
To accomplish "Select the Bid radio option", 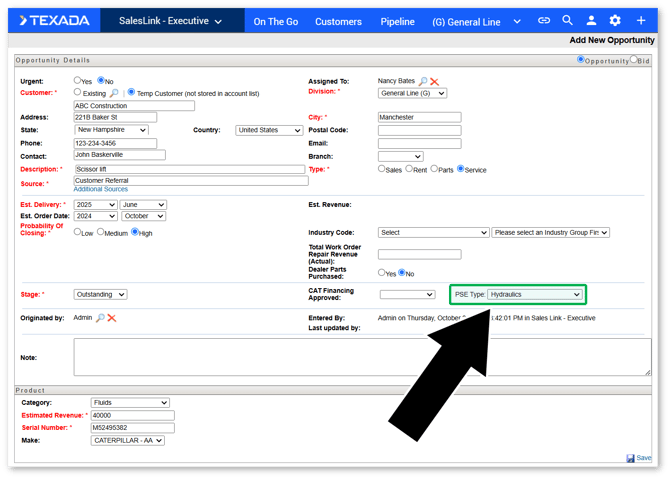I will 634,60.
